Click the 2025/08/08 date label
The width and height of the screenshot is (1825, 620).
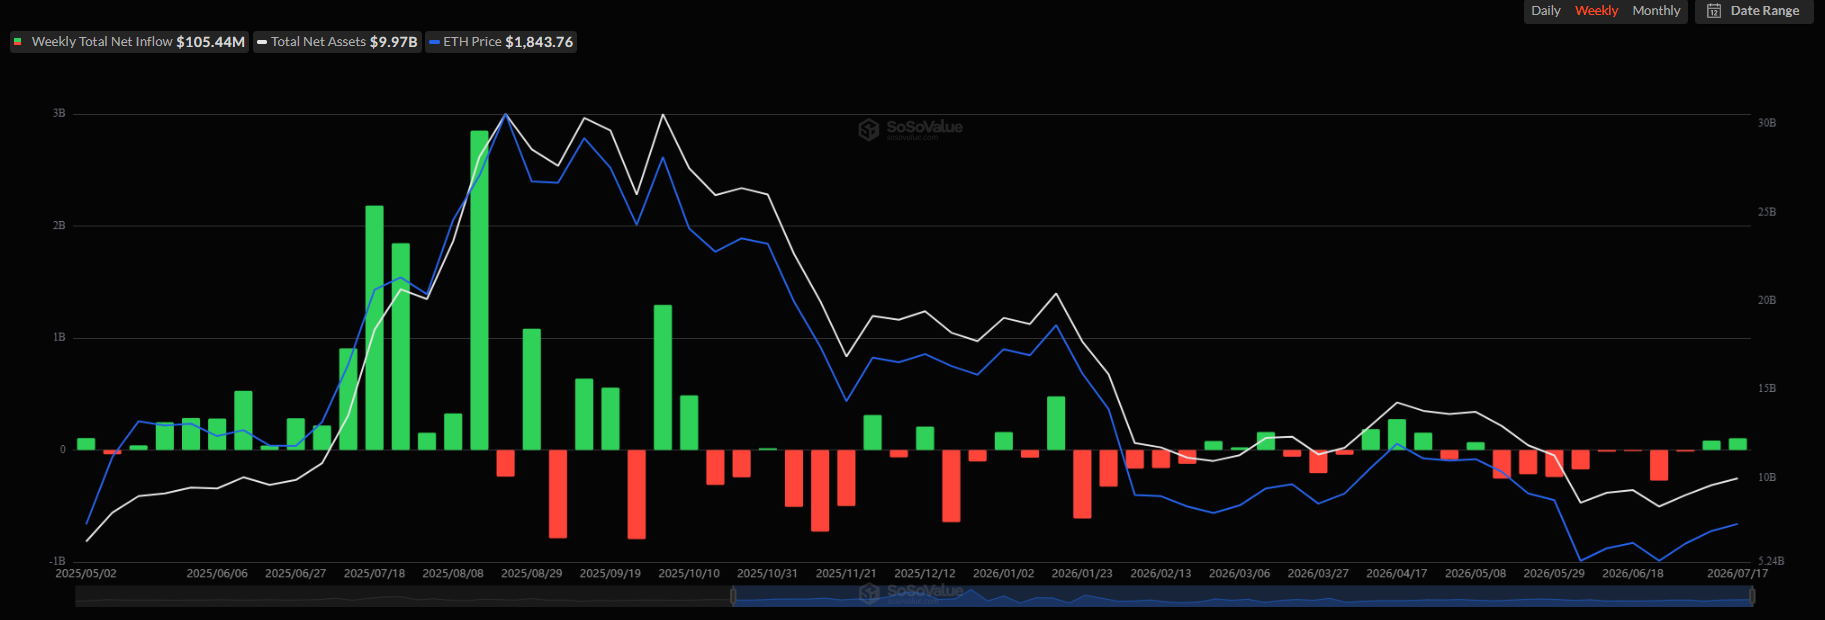point(453,574)
